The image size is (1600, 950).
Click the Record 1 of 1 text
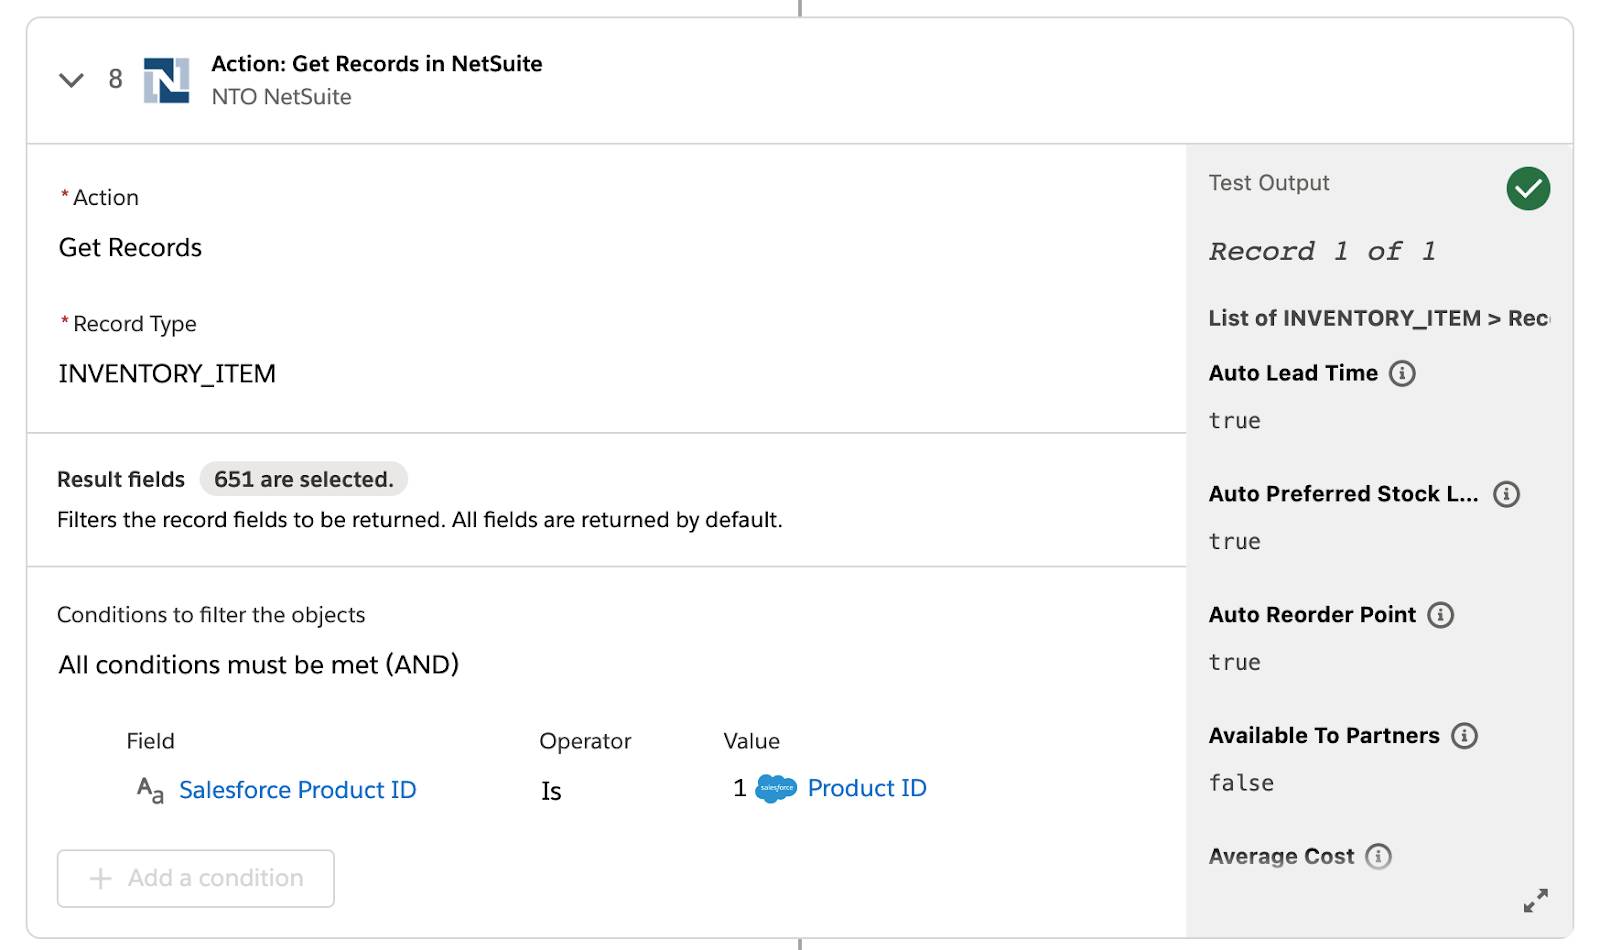[1322, 251]
